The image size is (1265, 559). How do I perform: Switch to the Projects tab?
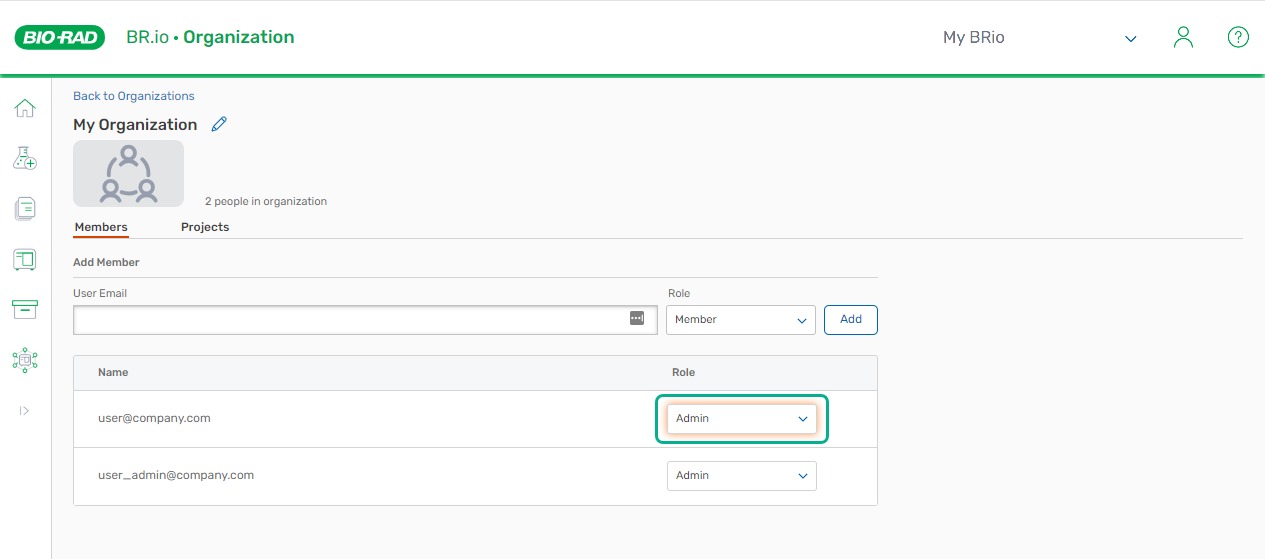[205, 227]
